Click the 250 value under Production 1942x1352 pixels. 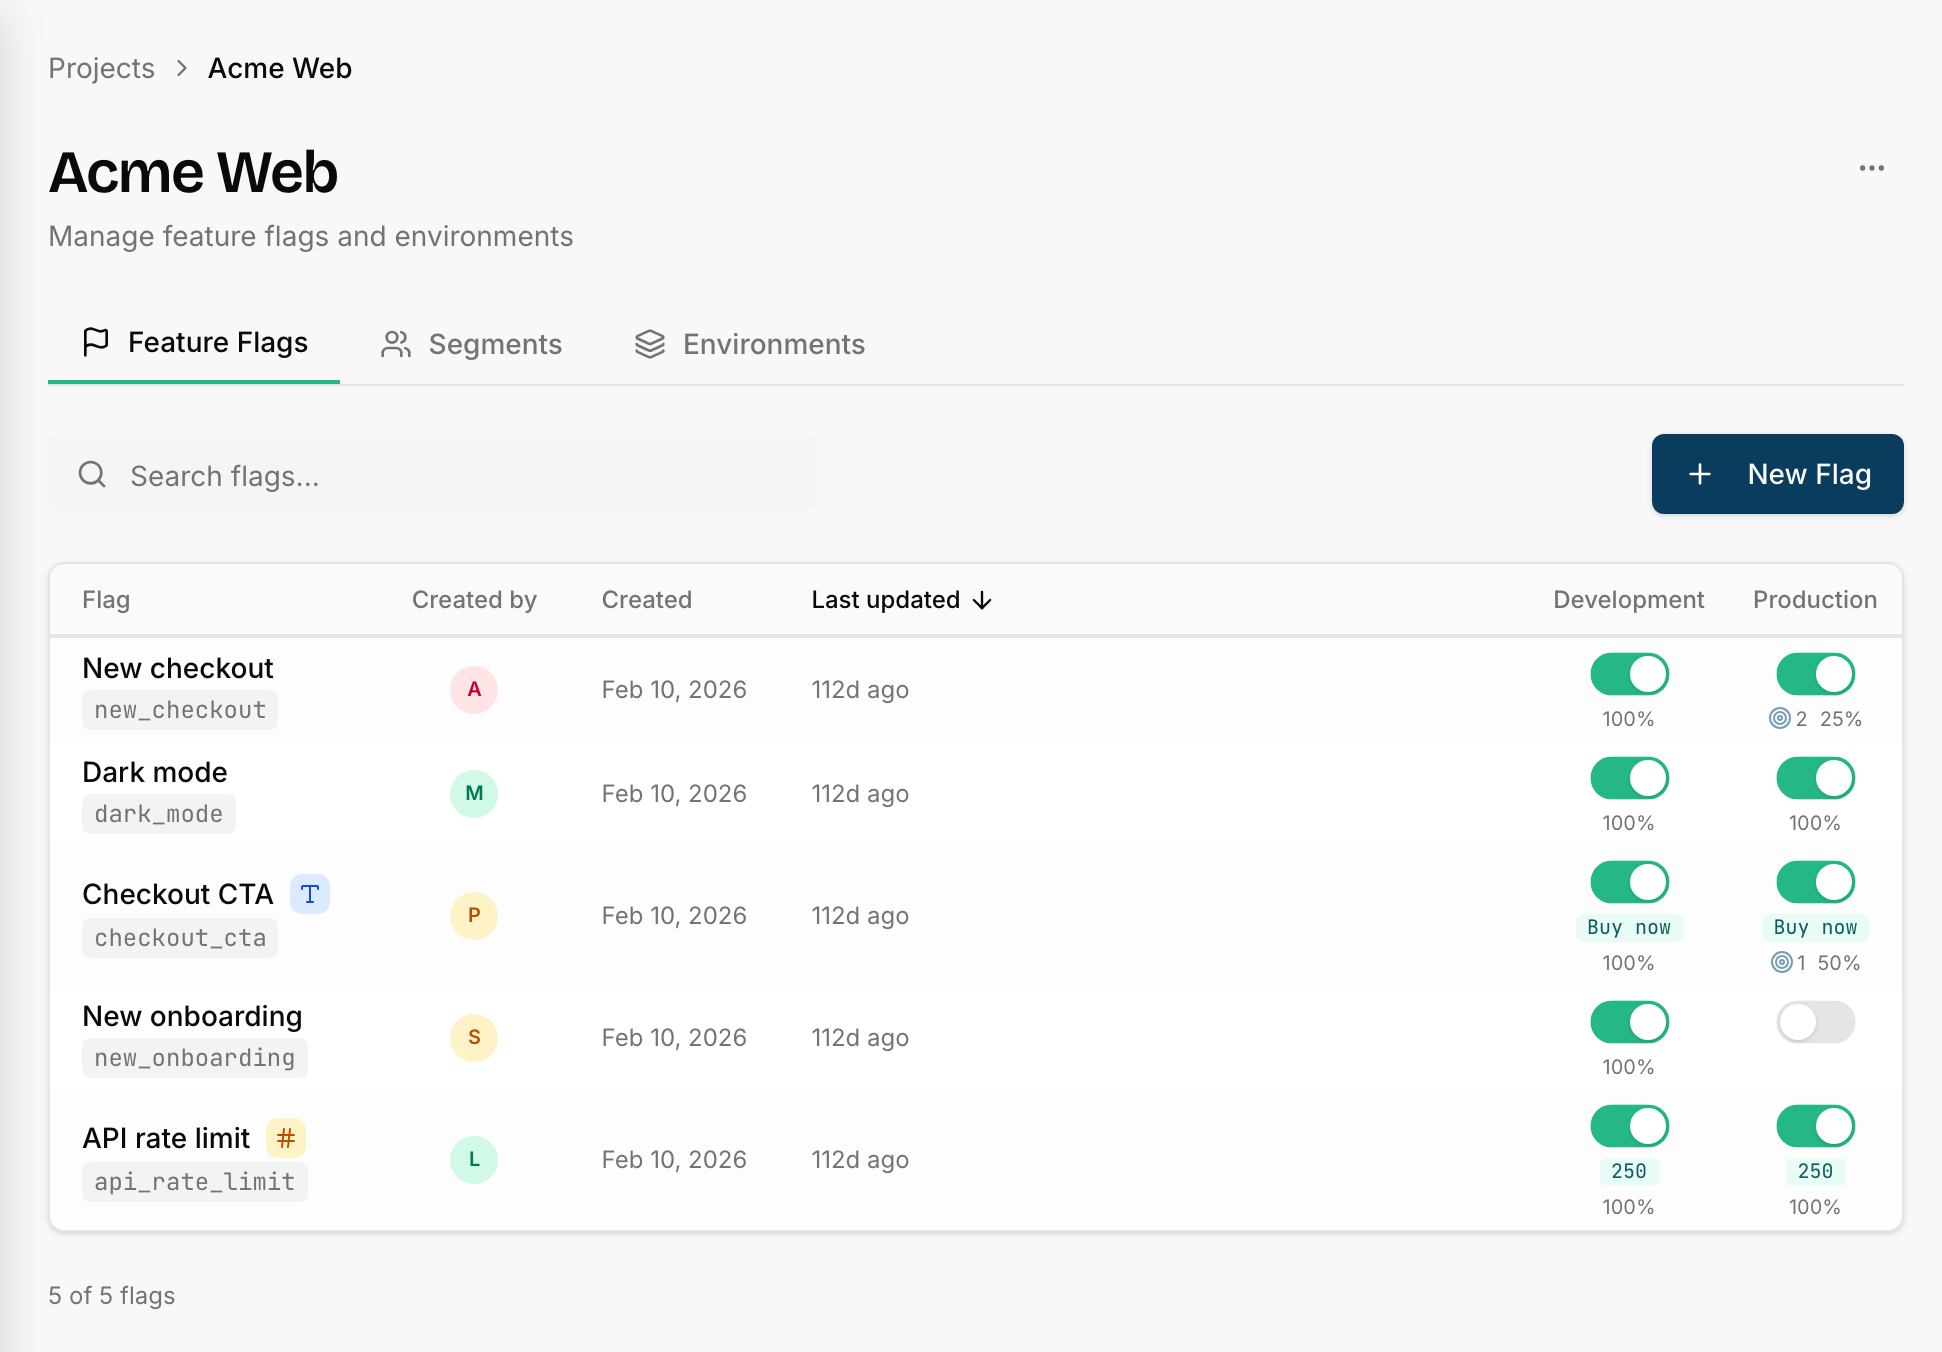coord(1815,1171)
